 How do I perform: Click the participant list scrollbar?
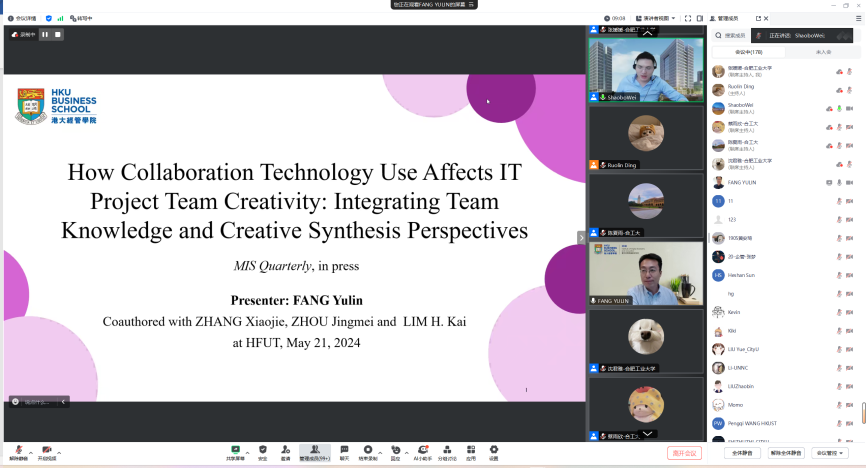click(862, 412)
